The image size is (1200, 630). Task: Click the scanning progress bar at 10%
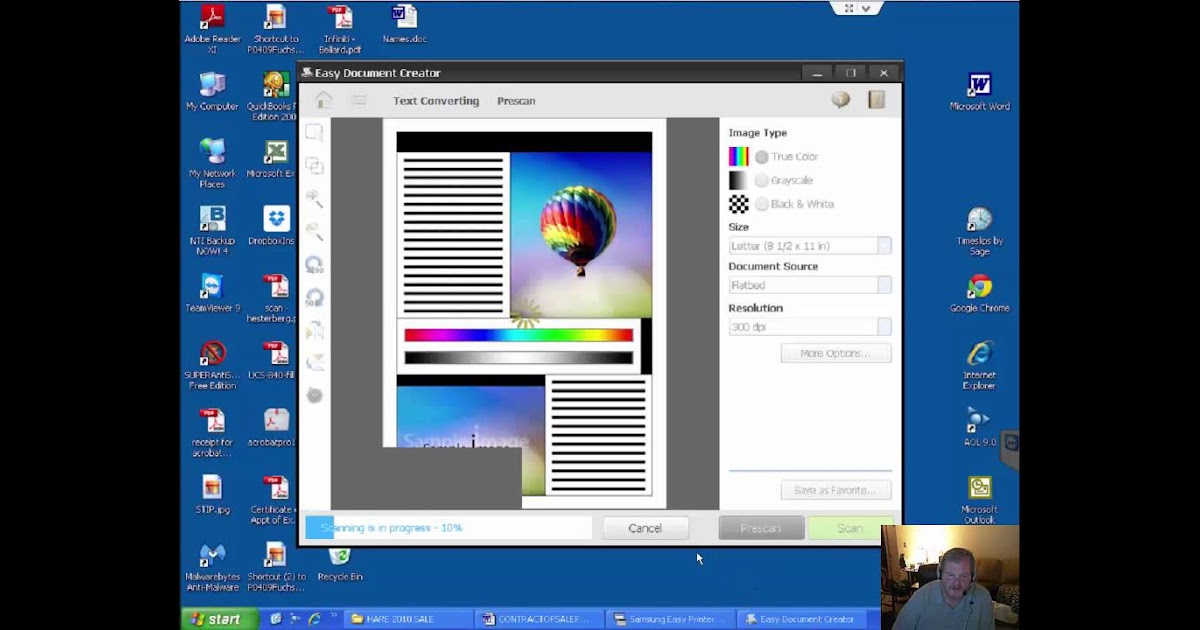point(449,528)
